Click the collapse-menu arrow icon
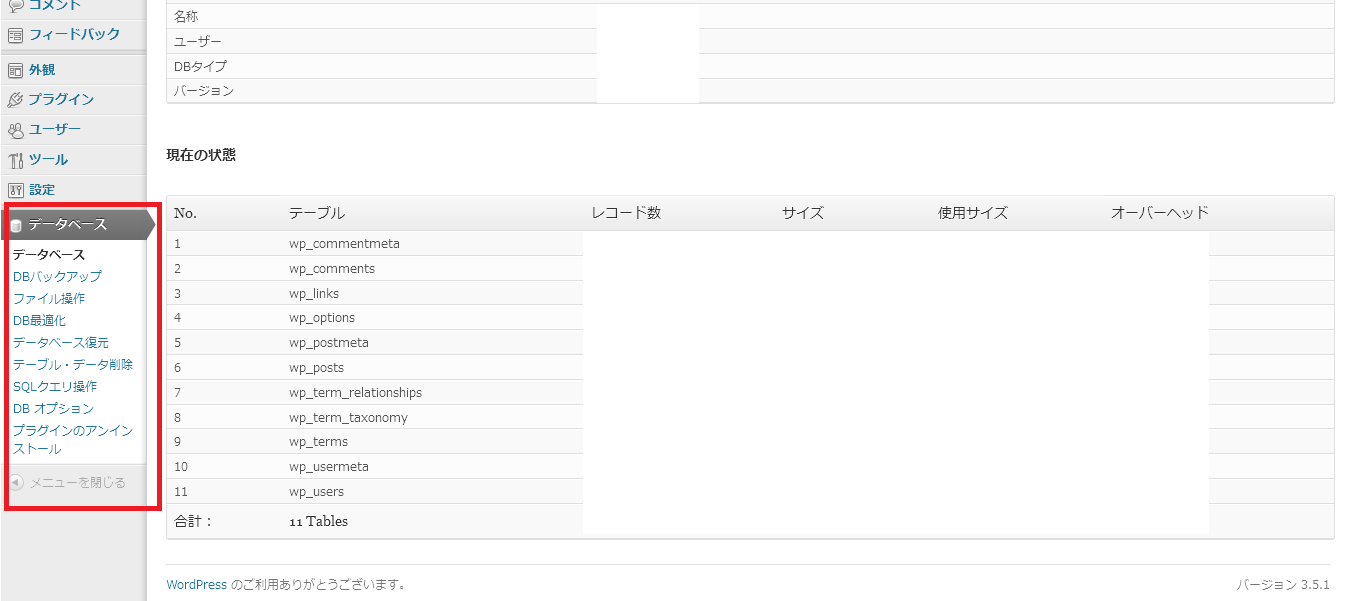 [x=16, y=483]
